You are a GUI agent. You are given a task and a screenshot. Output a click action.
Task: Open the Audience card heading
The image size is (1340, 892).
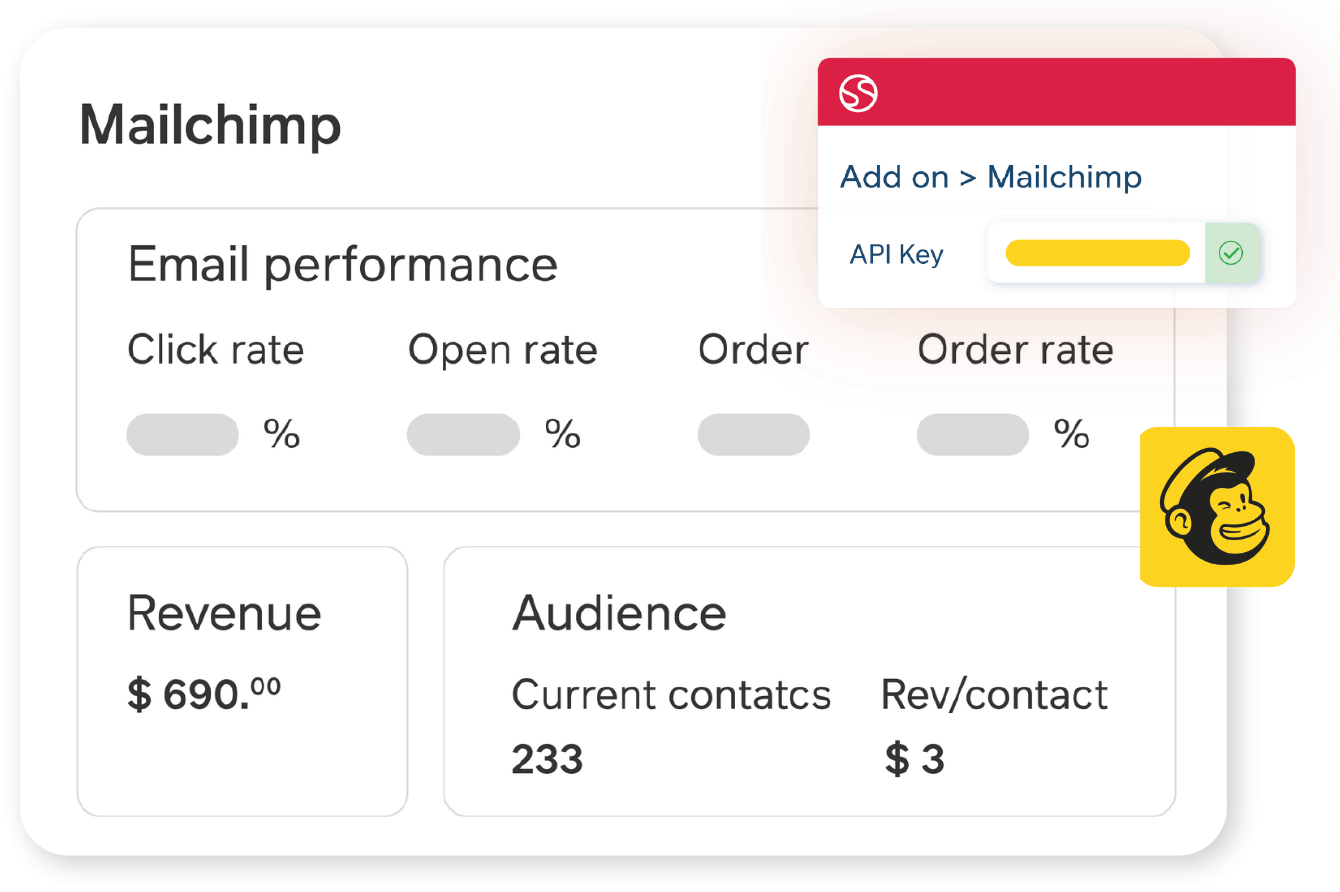pos(619,613)
